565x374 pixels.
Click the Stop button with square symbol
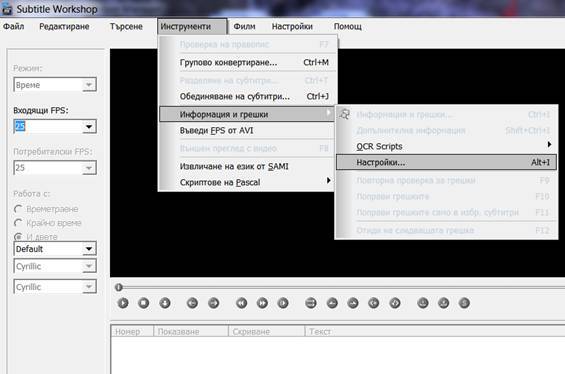(x=143, y=303)
